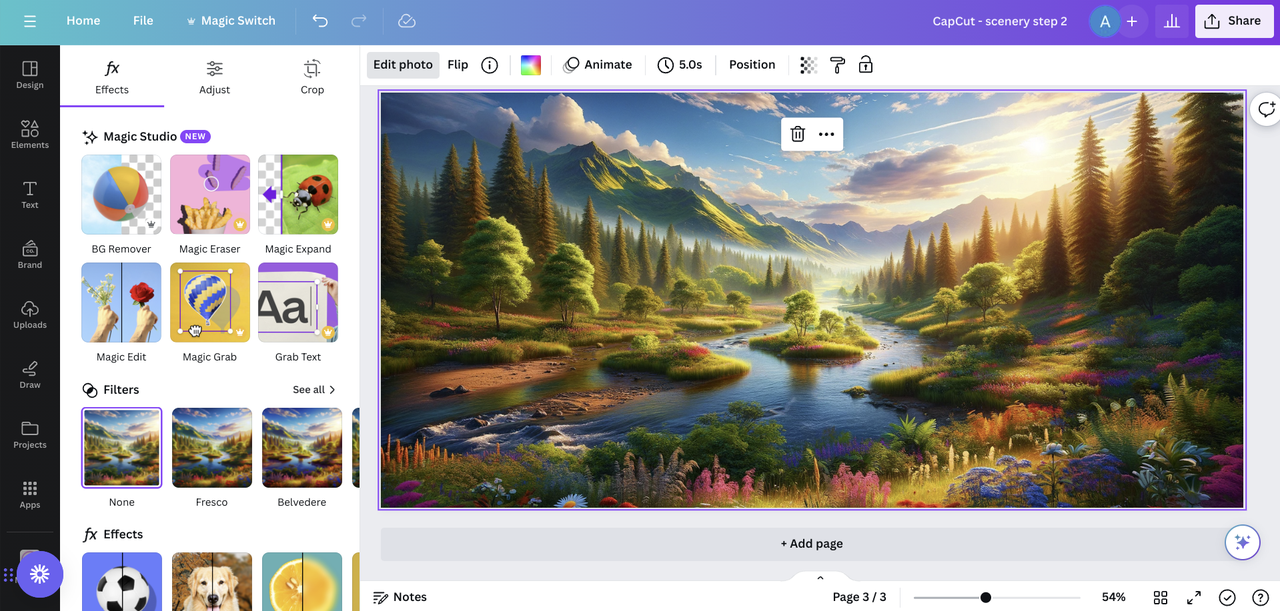Image resolution: width=1280 pixels, height=611 pixels.
Task: Toggle the lock icon in toolbar
Action: click(x=866, y=65)
